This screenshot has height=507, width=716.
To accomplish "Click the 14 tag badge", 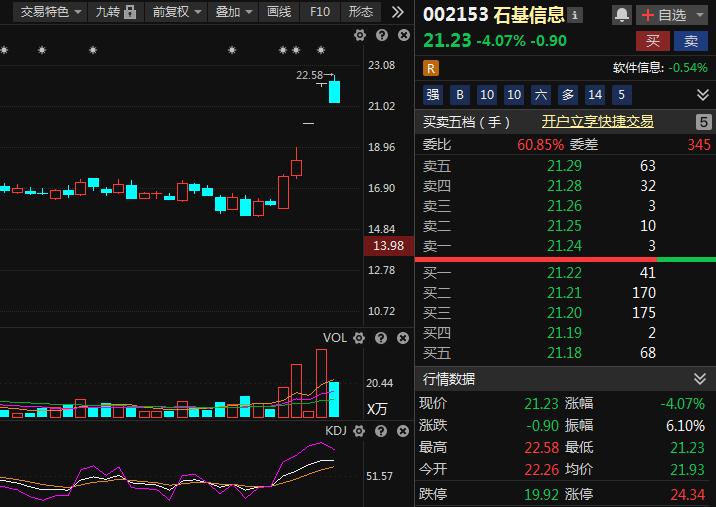I will point(595,95).
